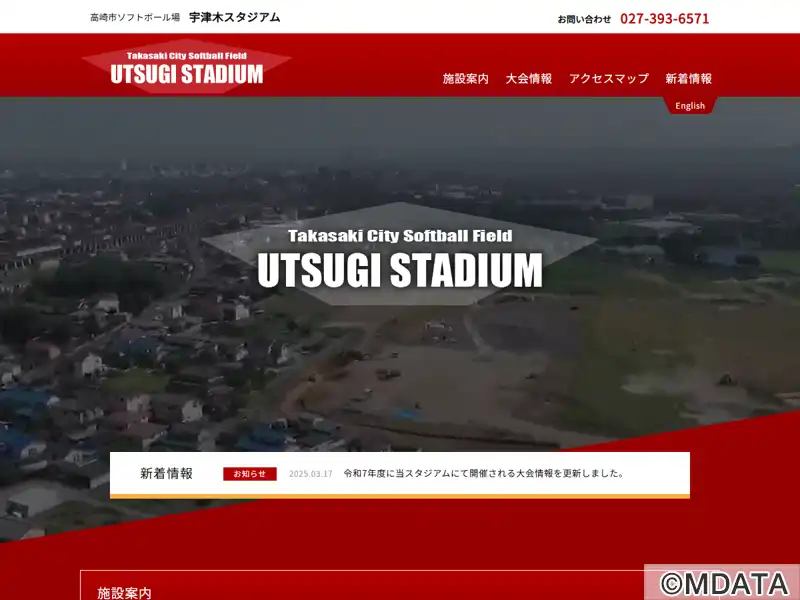The height and width of the screenshot is (600, 800).
Task: Call phone number 027-393-6571
Action: [664, 19]
